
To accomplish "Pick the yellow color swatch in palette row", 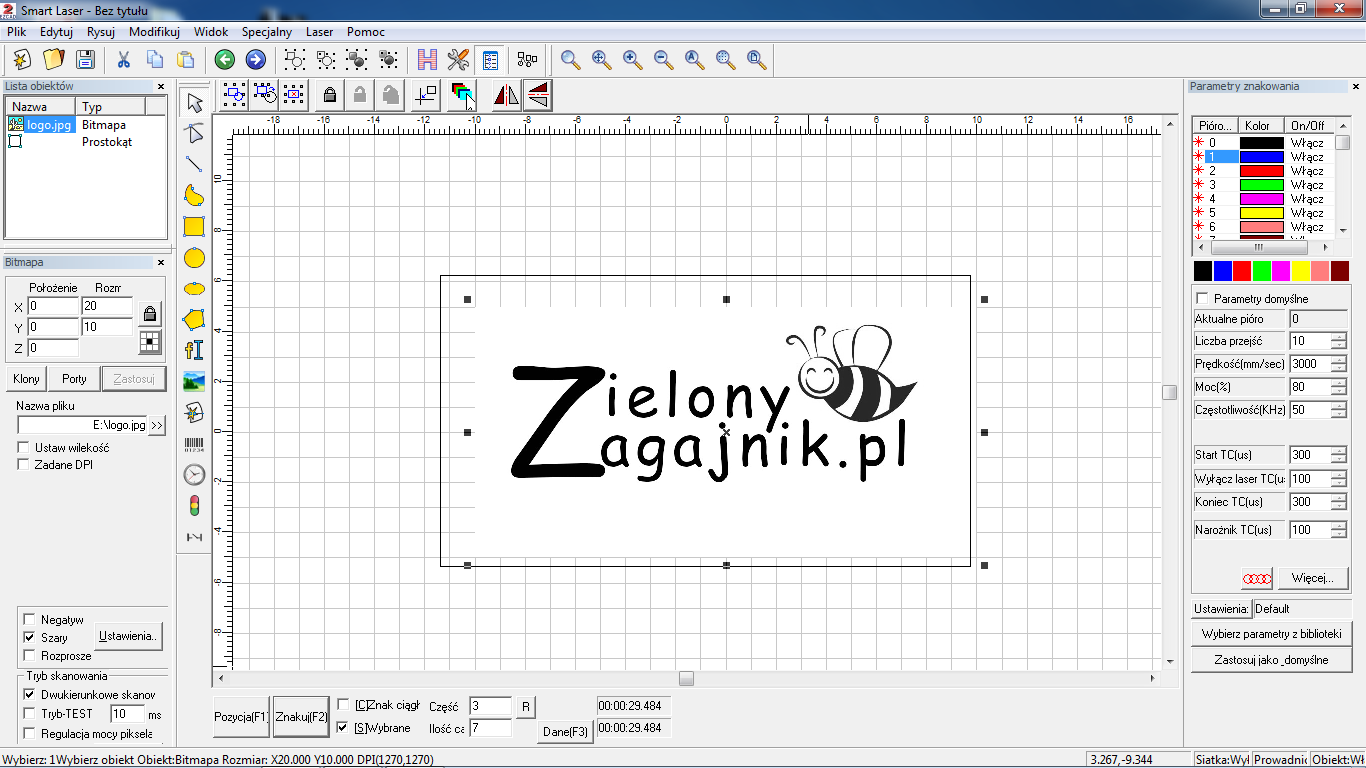I will click(1300, 271).
